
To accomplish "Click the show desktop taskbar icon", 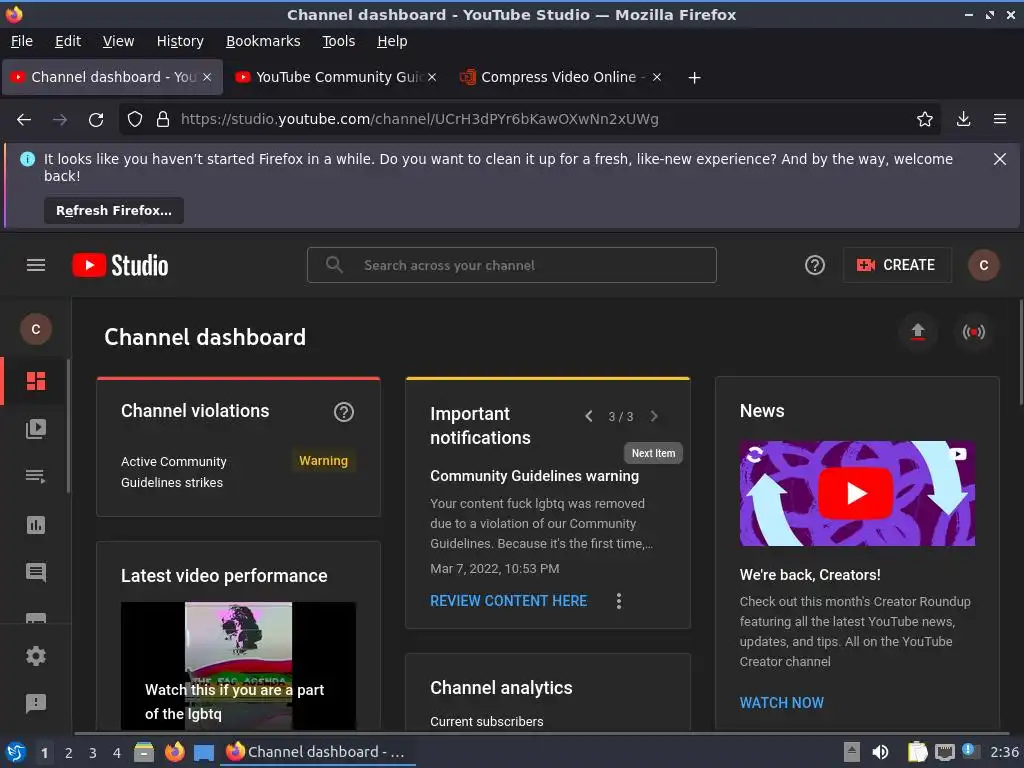I will (204, 753).
